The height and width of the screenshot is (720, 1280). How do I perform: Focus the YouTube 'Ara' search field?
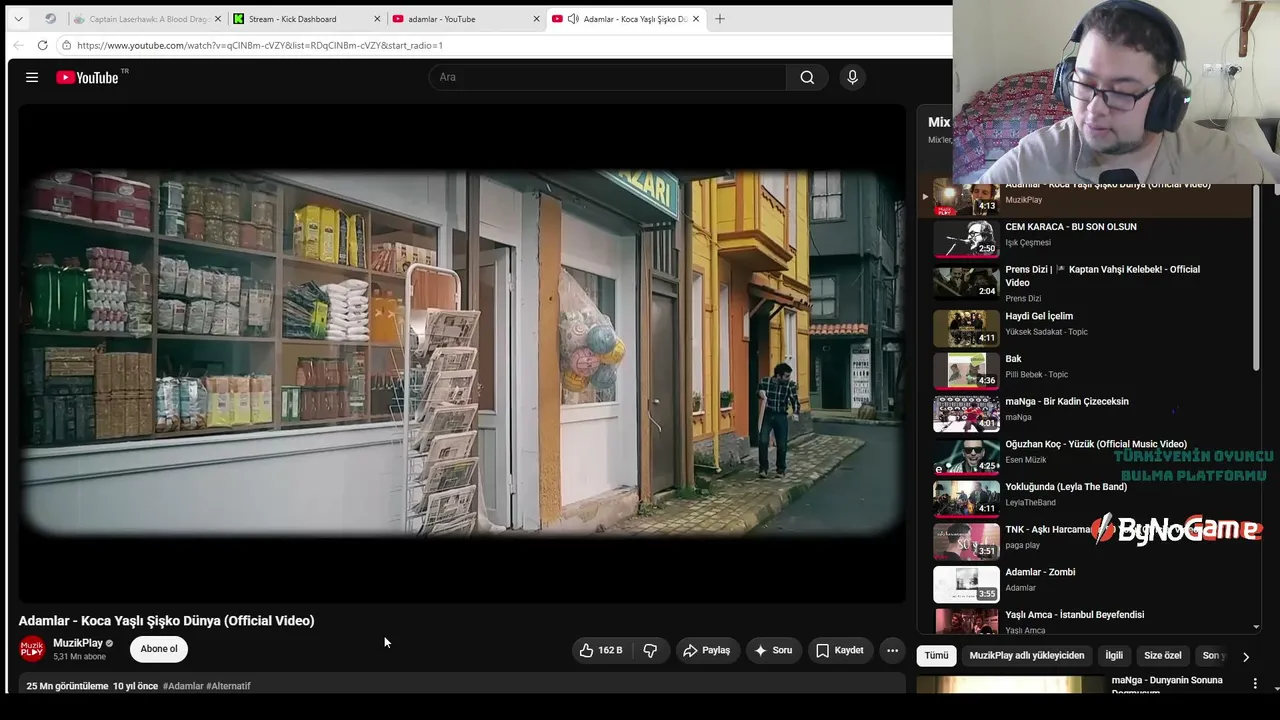(608, 77)
